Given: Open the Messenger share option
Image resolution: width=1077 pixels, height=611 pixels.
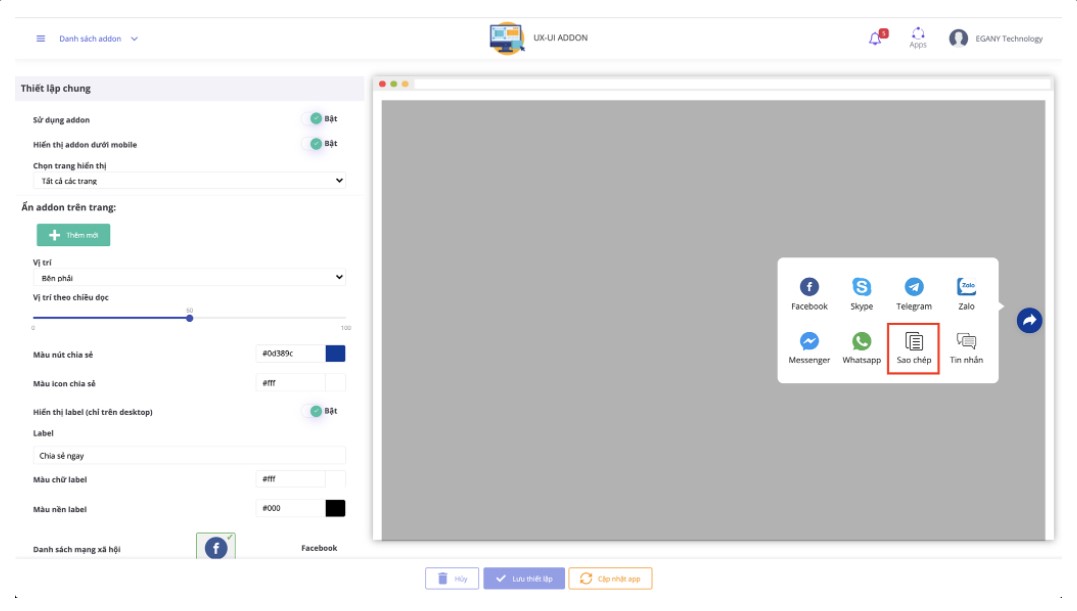Looking at the screenshot, I should pyautogui.click(x=809, y=341).
